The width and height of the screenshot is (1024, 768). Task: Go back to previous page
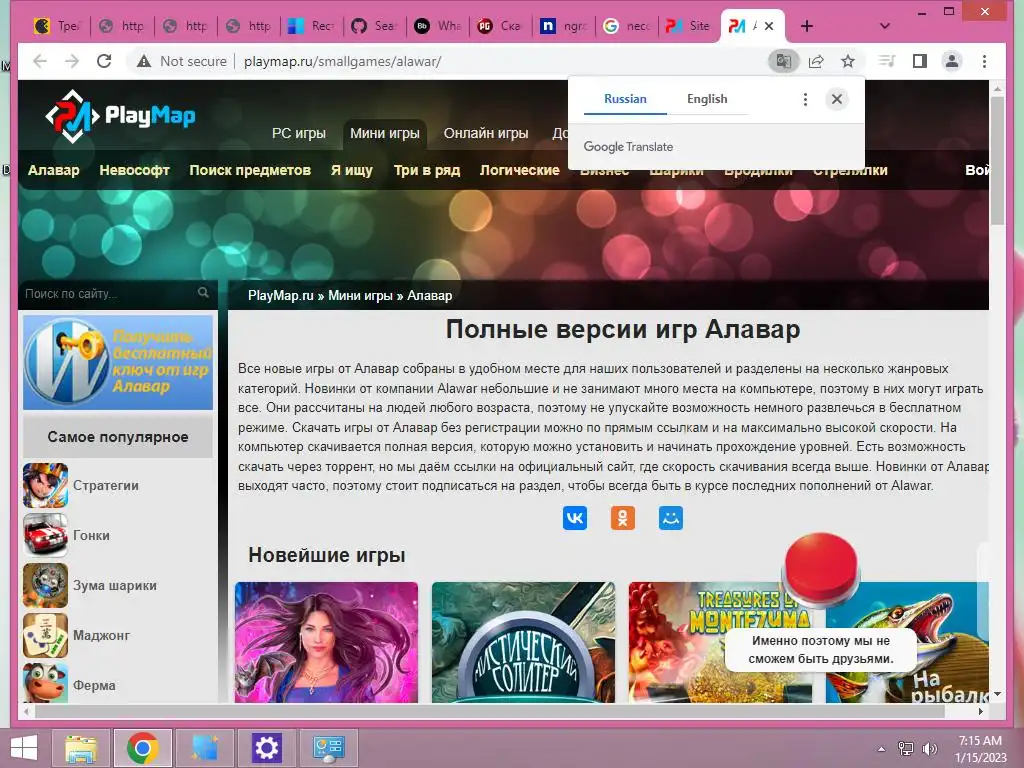coord(40,61)
